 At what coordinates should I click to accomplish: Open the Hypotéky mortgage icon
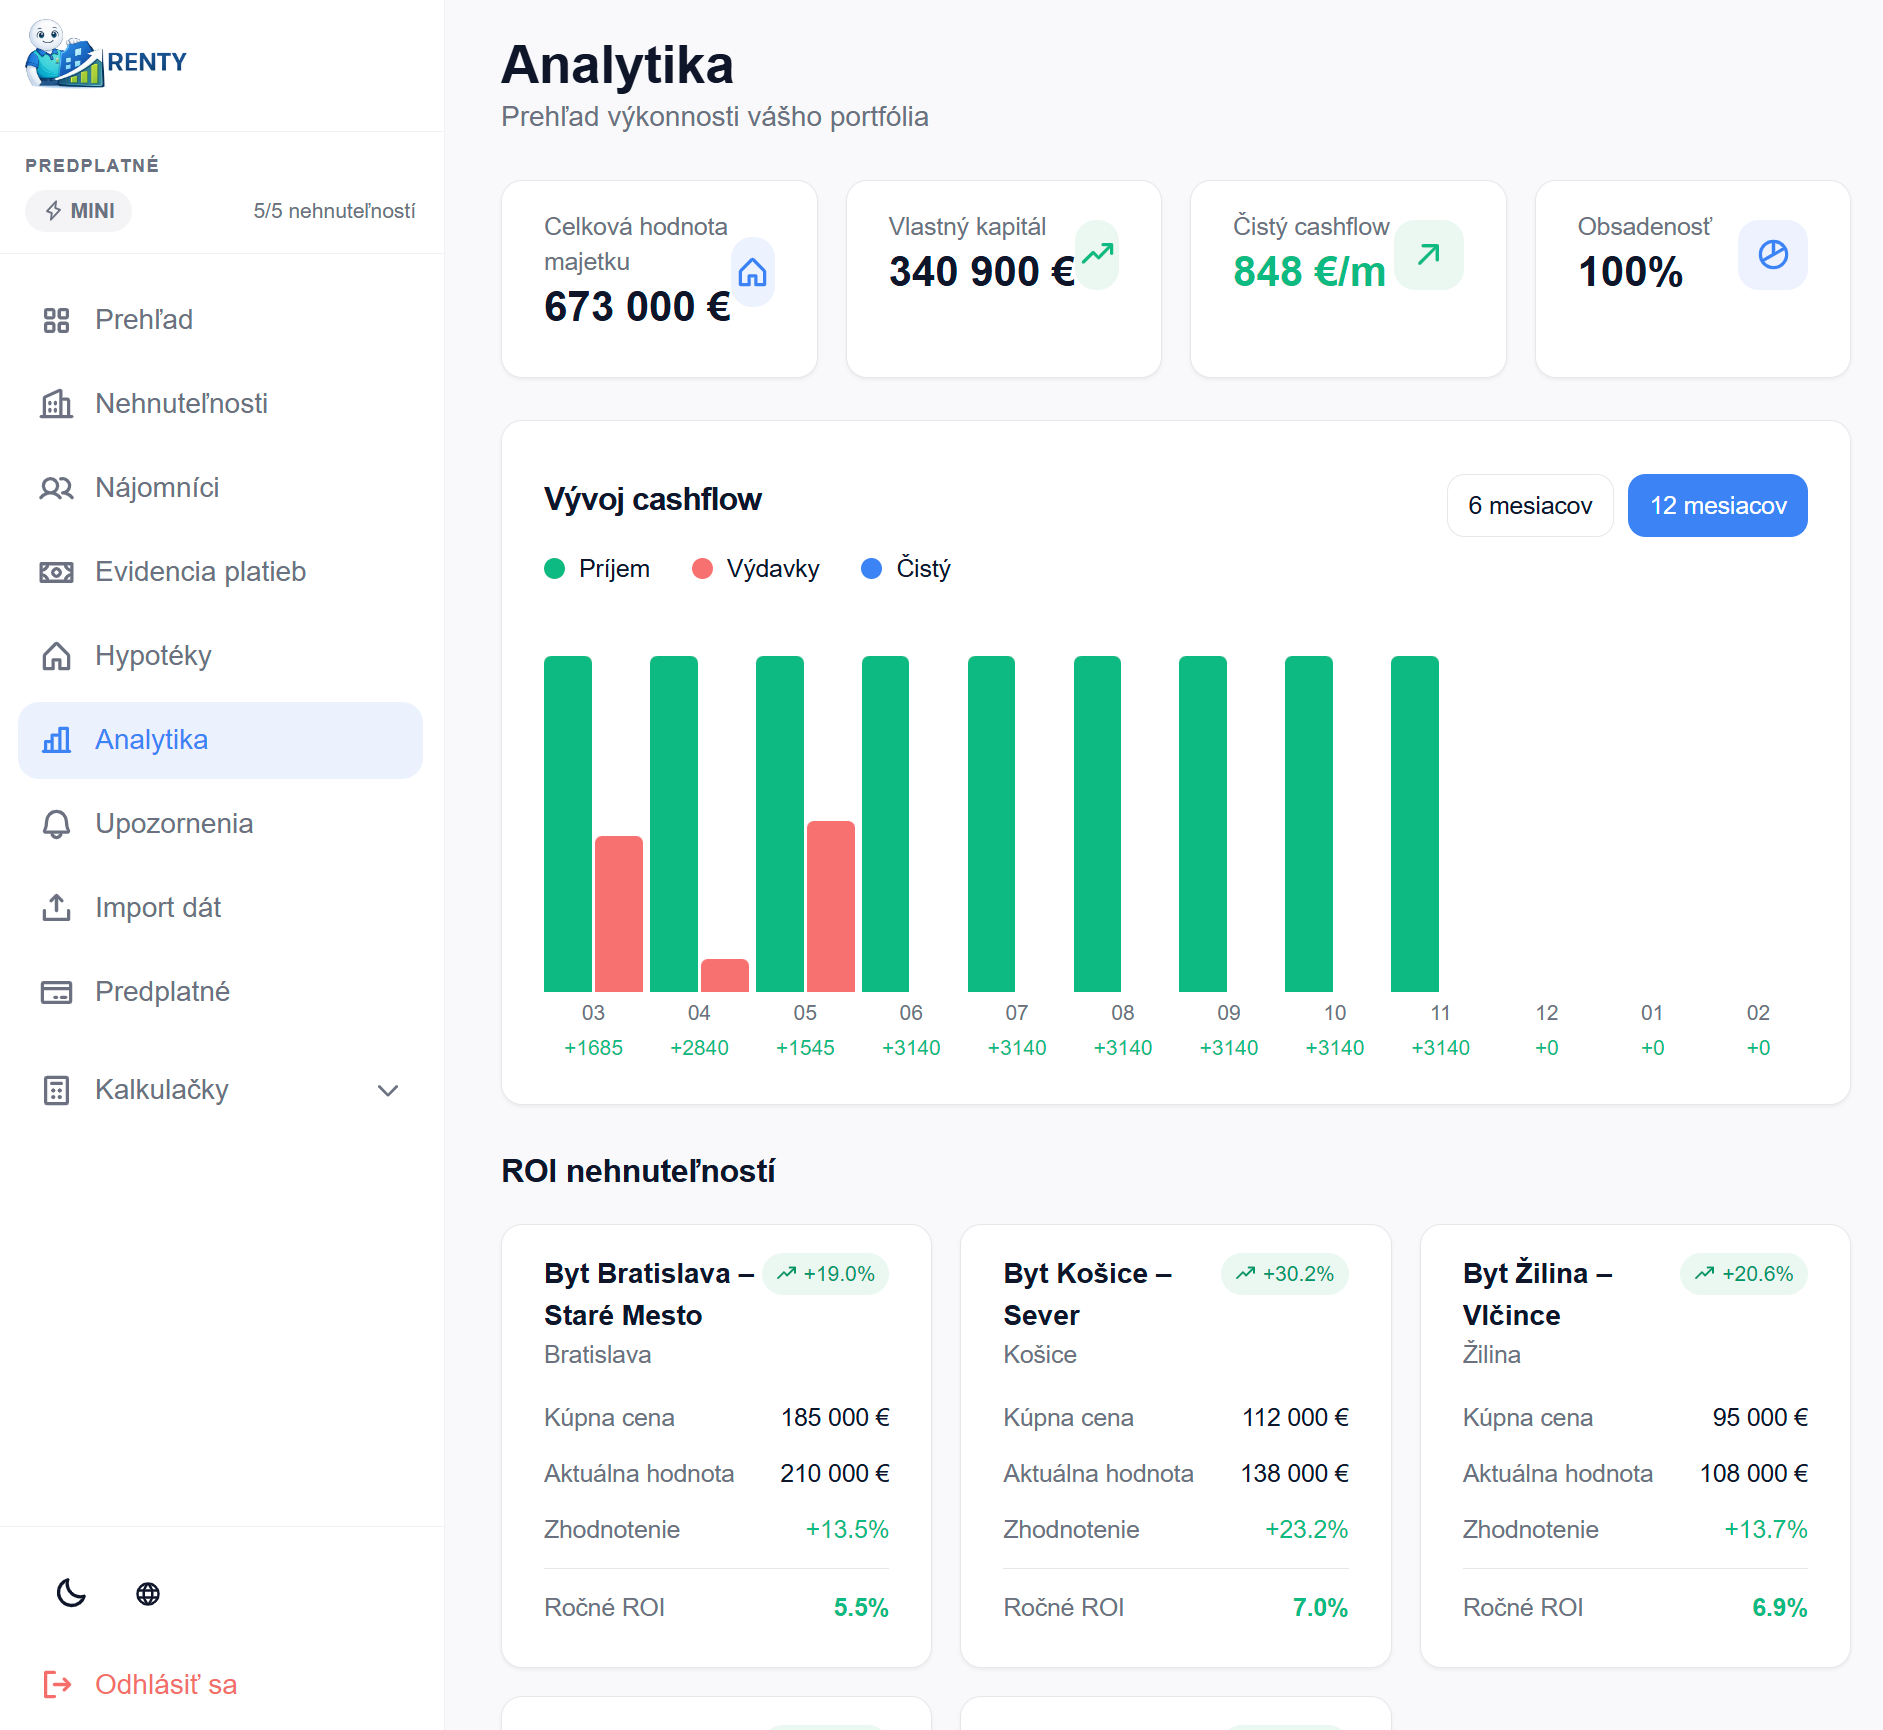coord(56,656)
